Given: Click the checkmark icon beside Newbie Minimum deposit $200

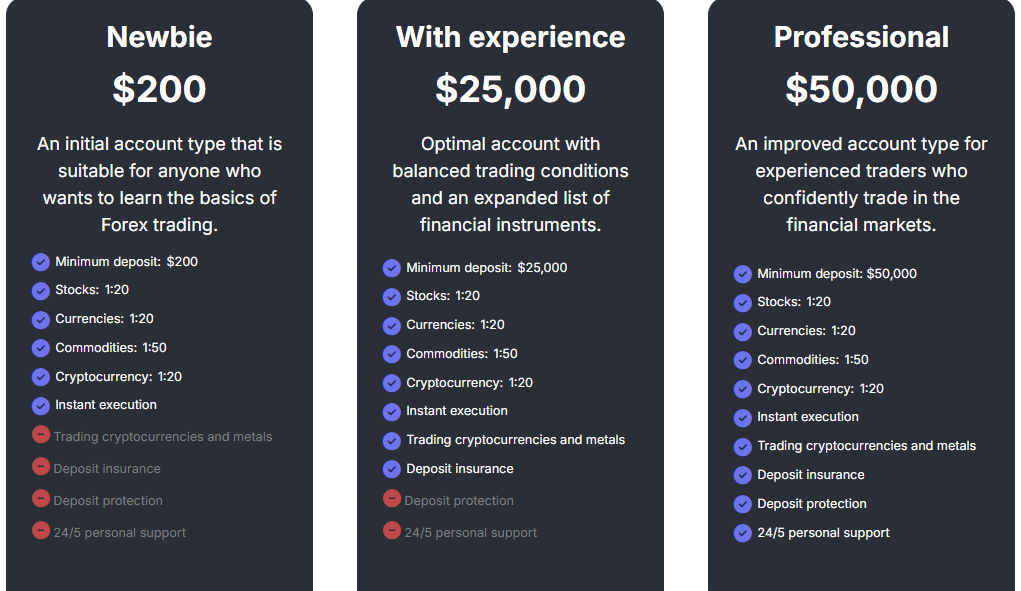Looking at the screenshot, I should click(x=40, y=262).
